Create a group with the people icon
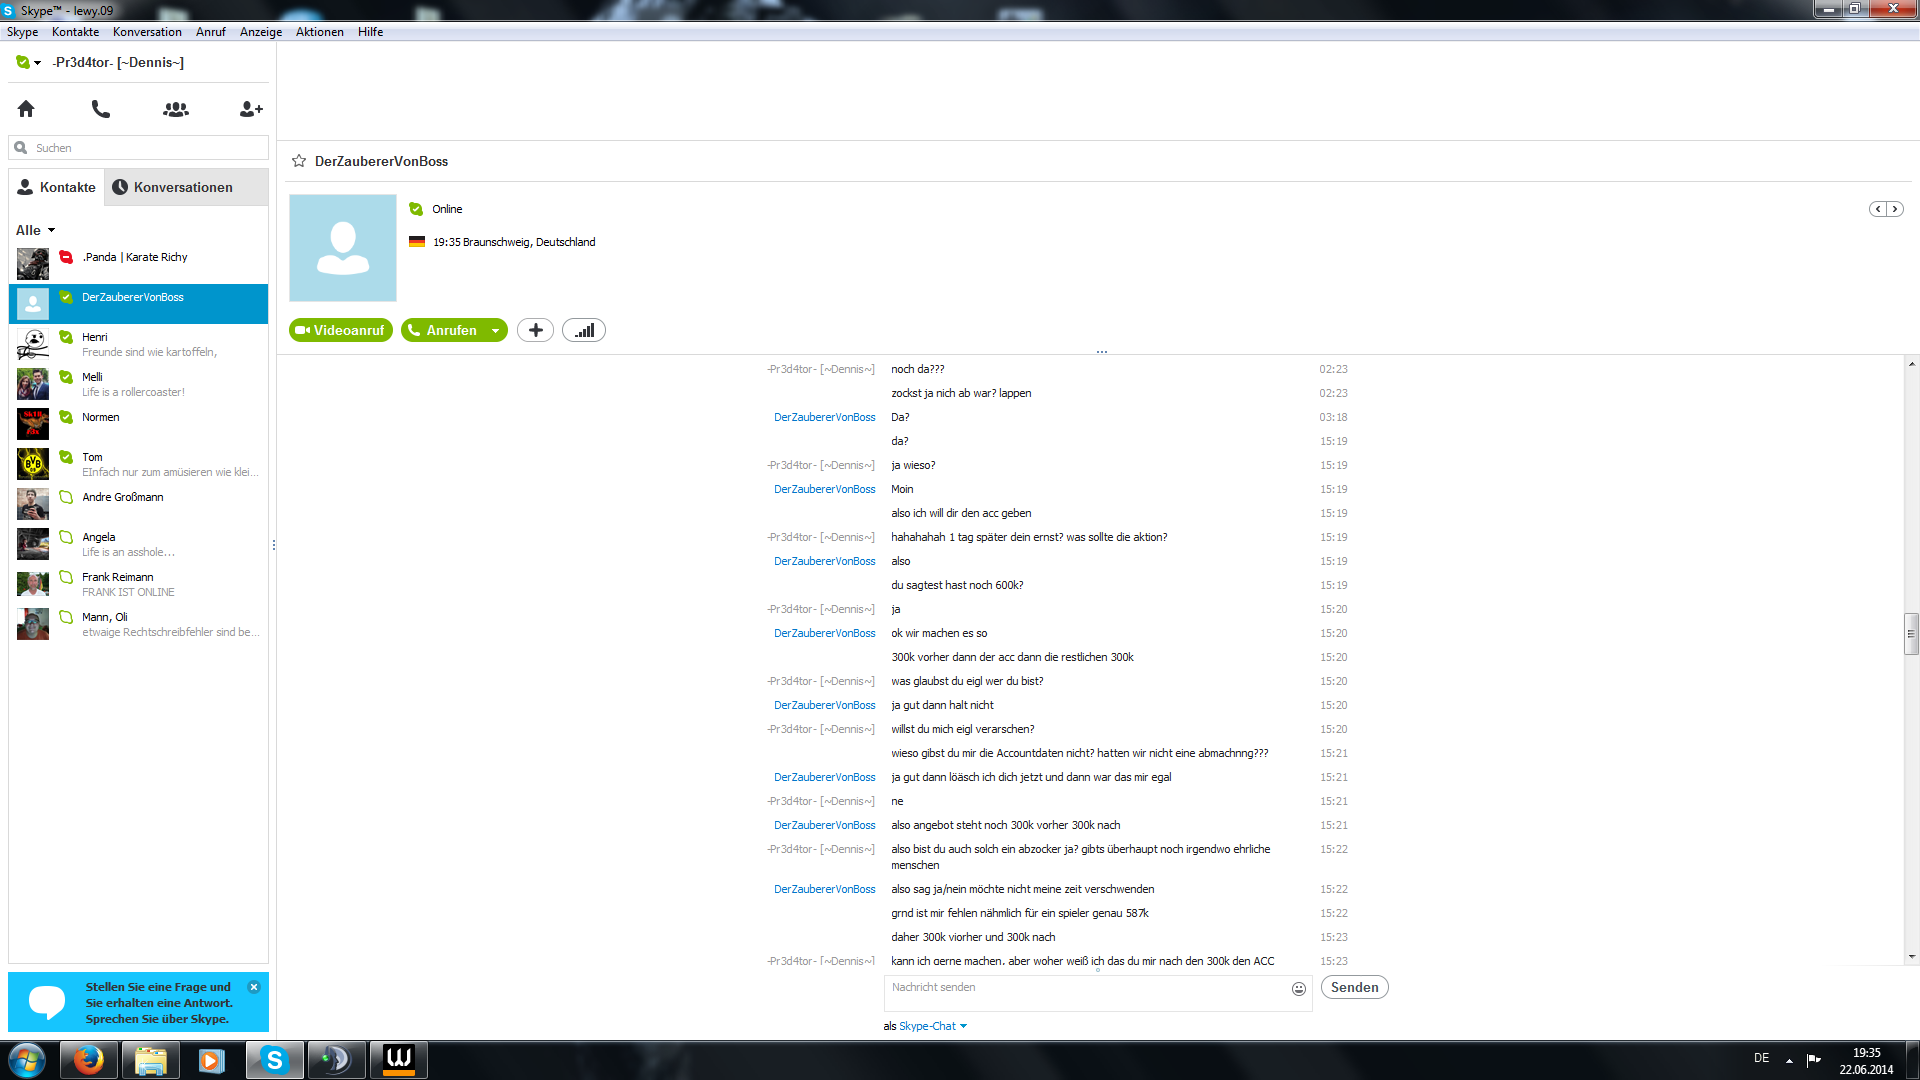Image resolution: width=1920 pixels, height=1080 pixels. tap(176, 109)
